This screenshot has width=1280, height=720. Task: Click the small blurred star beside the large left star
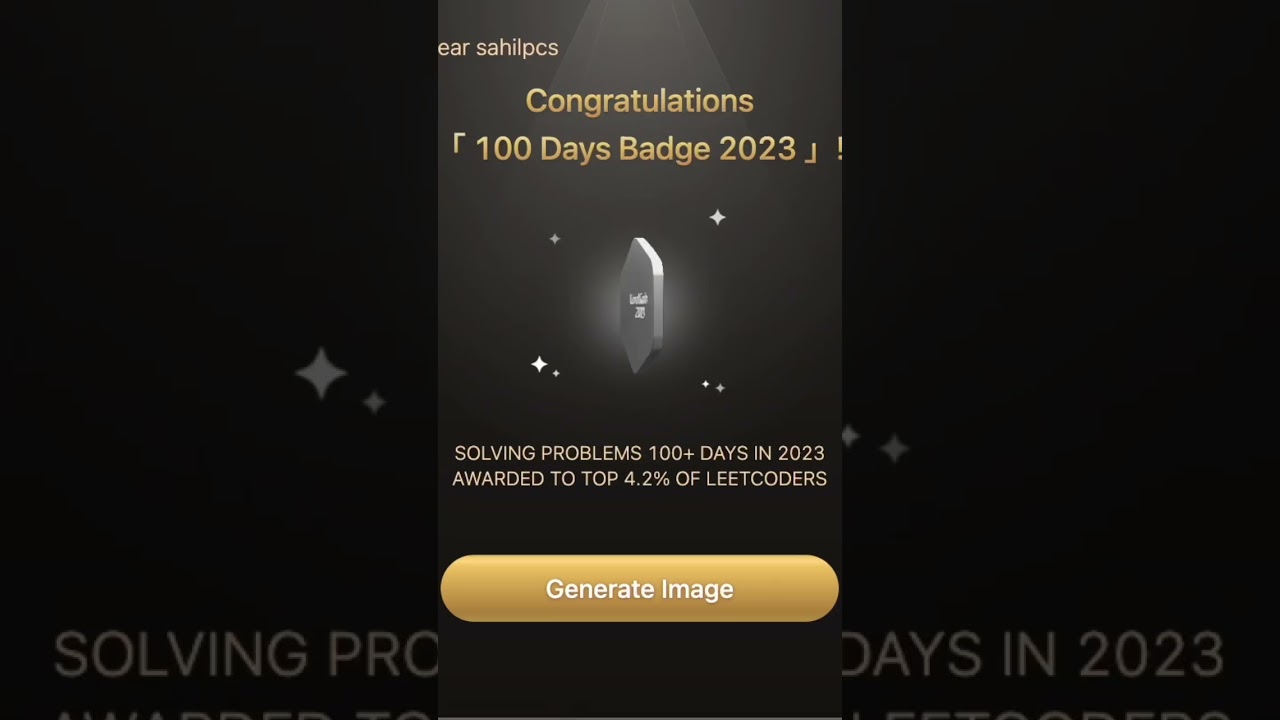click(374, 402)
